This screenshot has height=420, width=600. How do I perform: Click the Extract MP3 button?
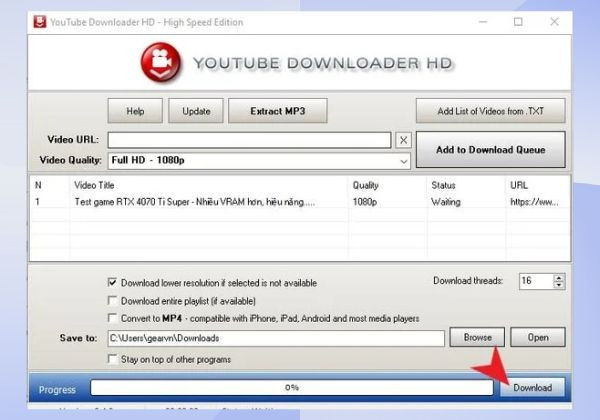tap(278, 111)
